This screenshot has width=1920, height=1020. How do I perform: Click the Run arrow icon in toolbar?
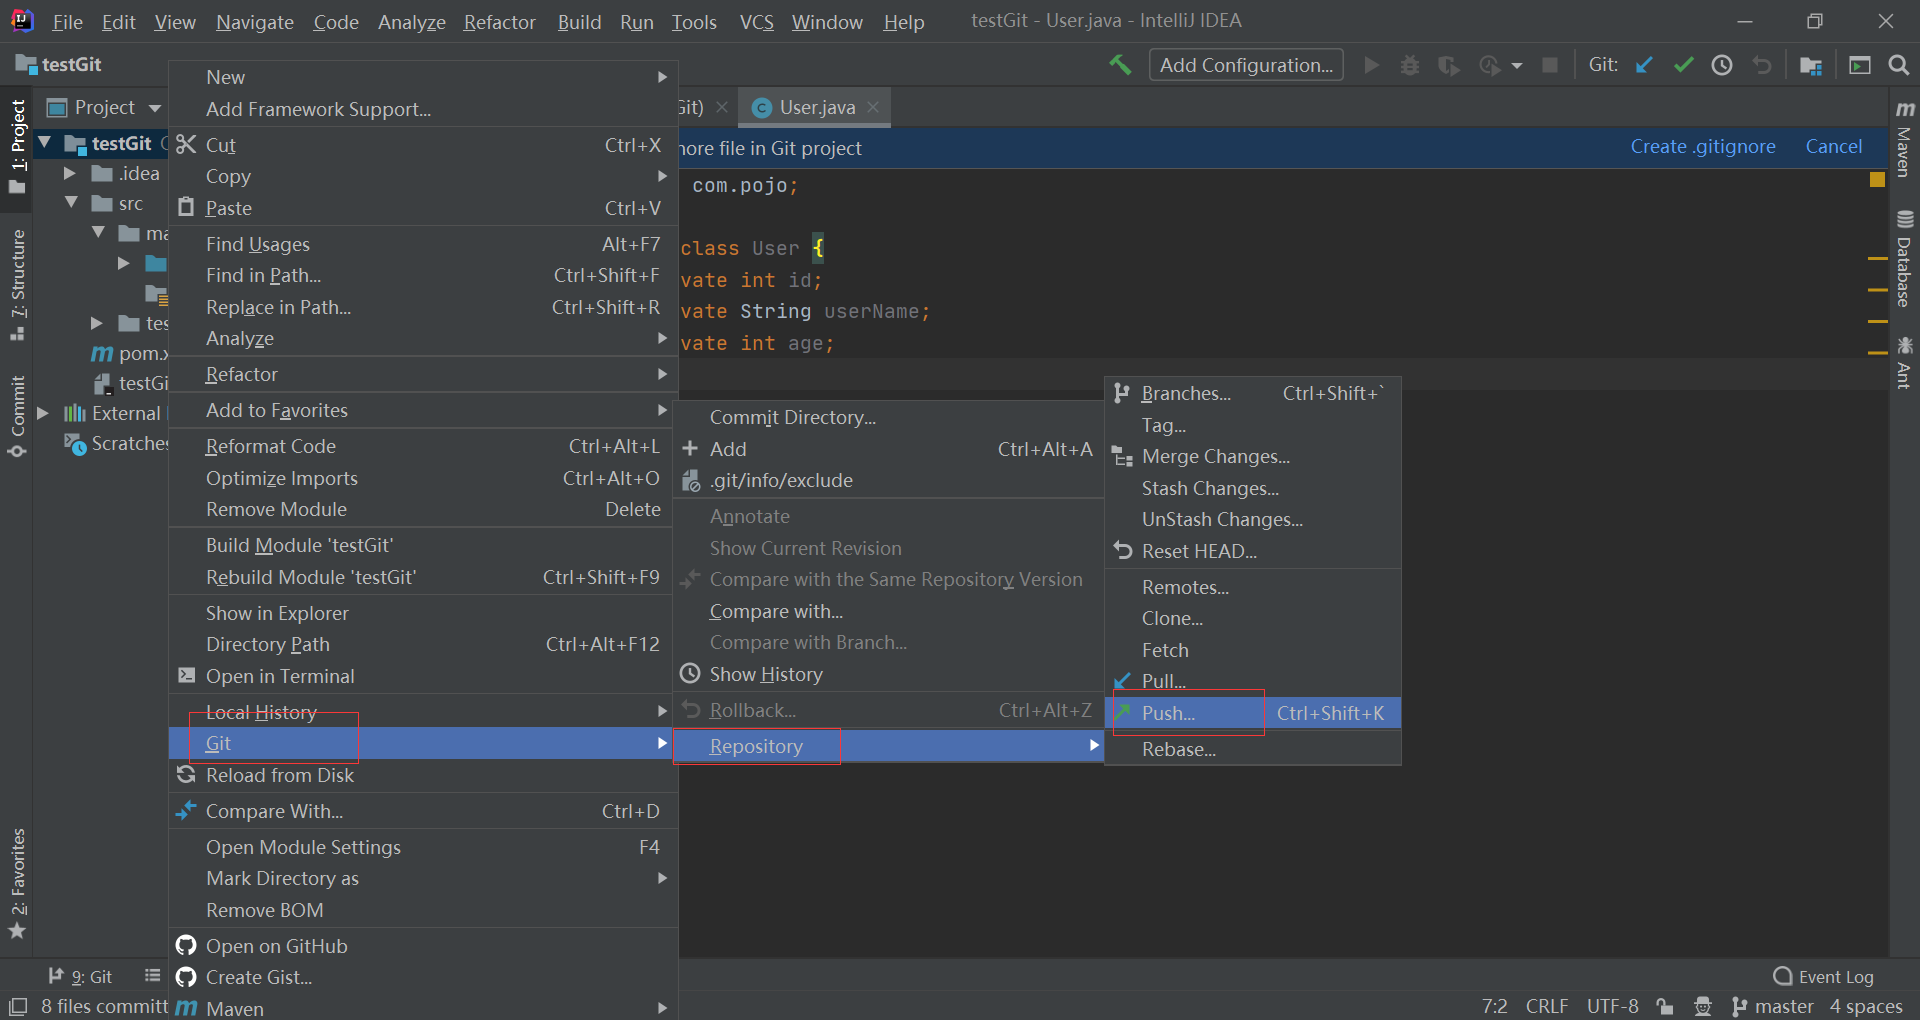pyautogui.click(x=1372, y=65)
